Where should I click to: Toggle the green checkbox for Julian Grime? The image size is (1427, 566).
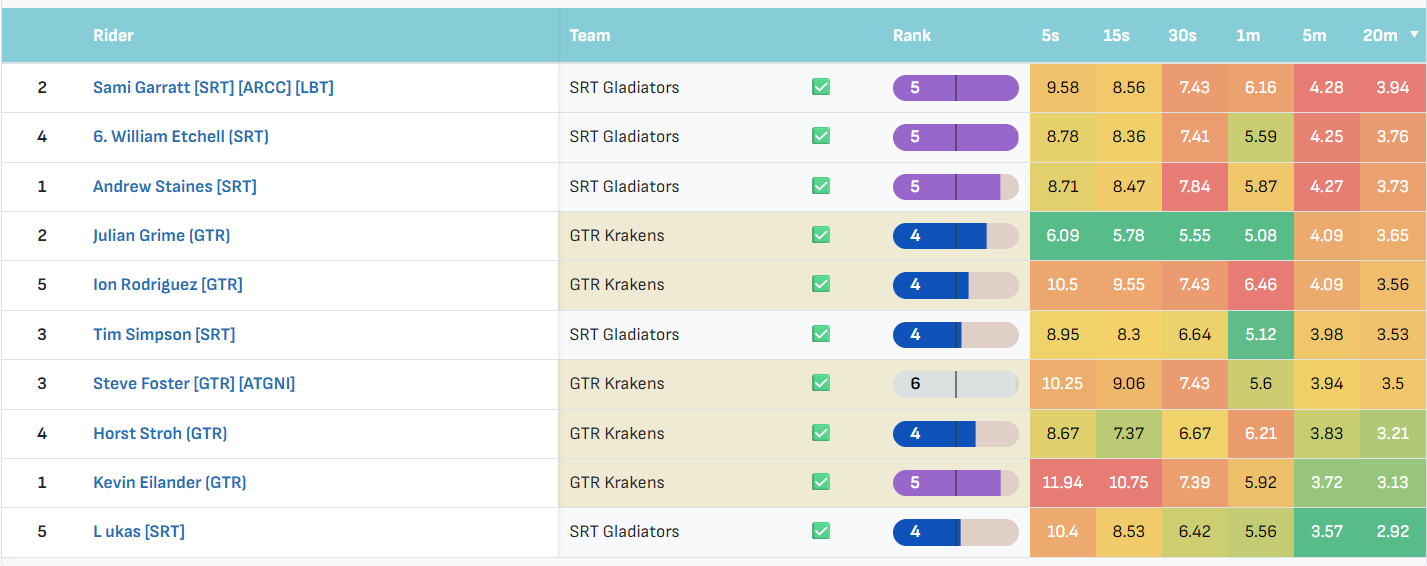click(821, 235)
